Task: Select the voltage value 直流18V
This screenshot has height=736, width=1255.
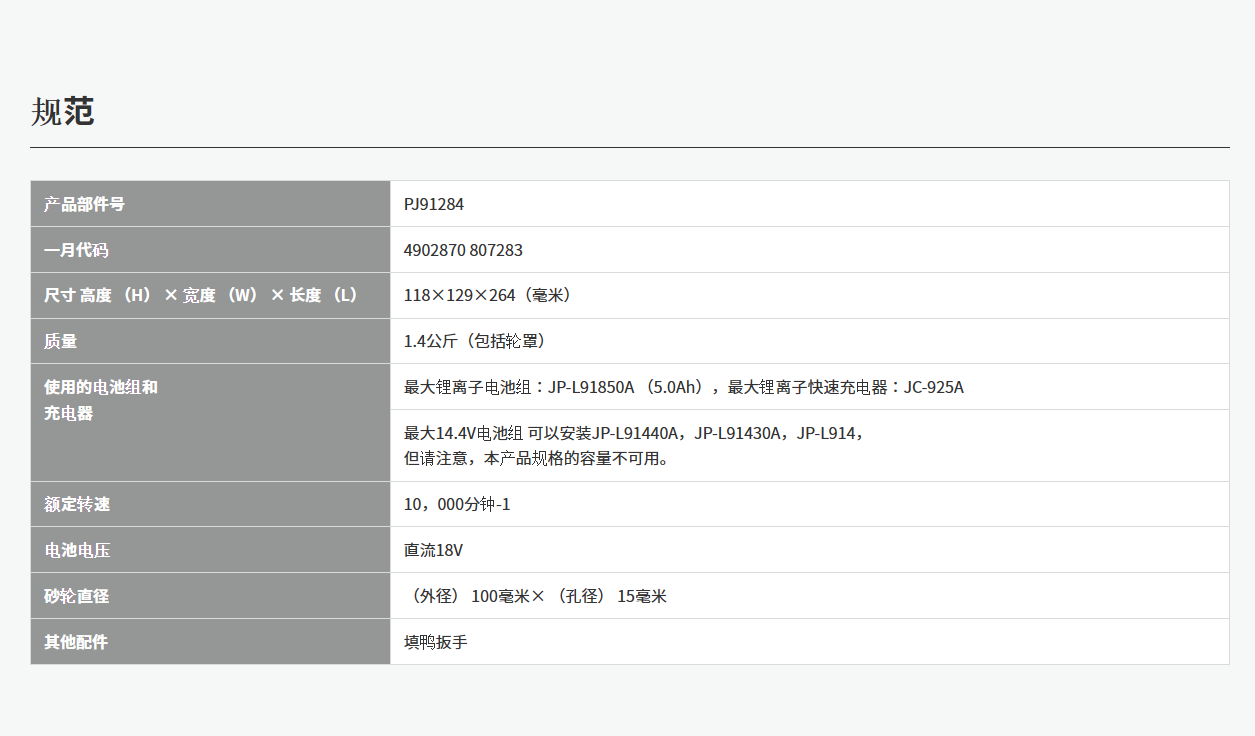Action: click(x=433, y=550)
